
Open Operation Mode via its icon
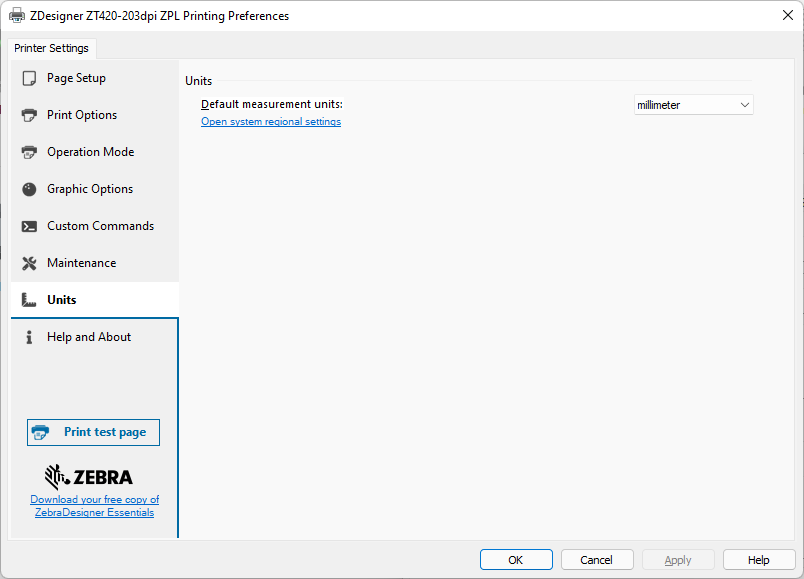click(29, 152)
